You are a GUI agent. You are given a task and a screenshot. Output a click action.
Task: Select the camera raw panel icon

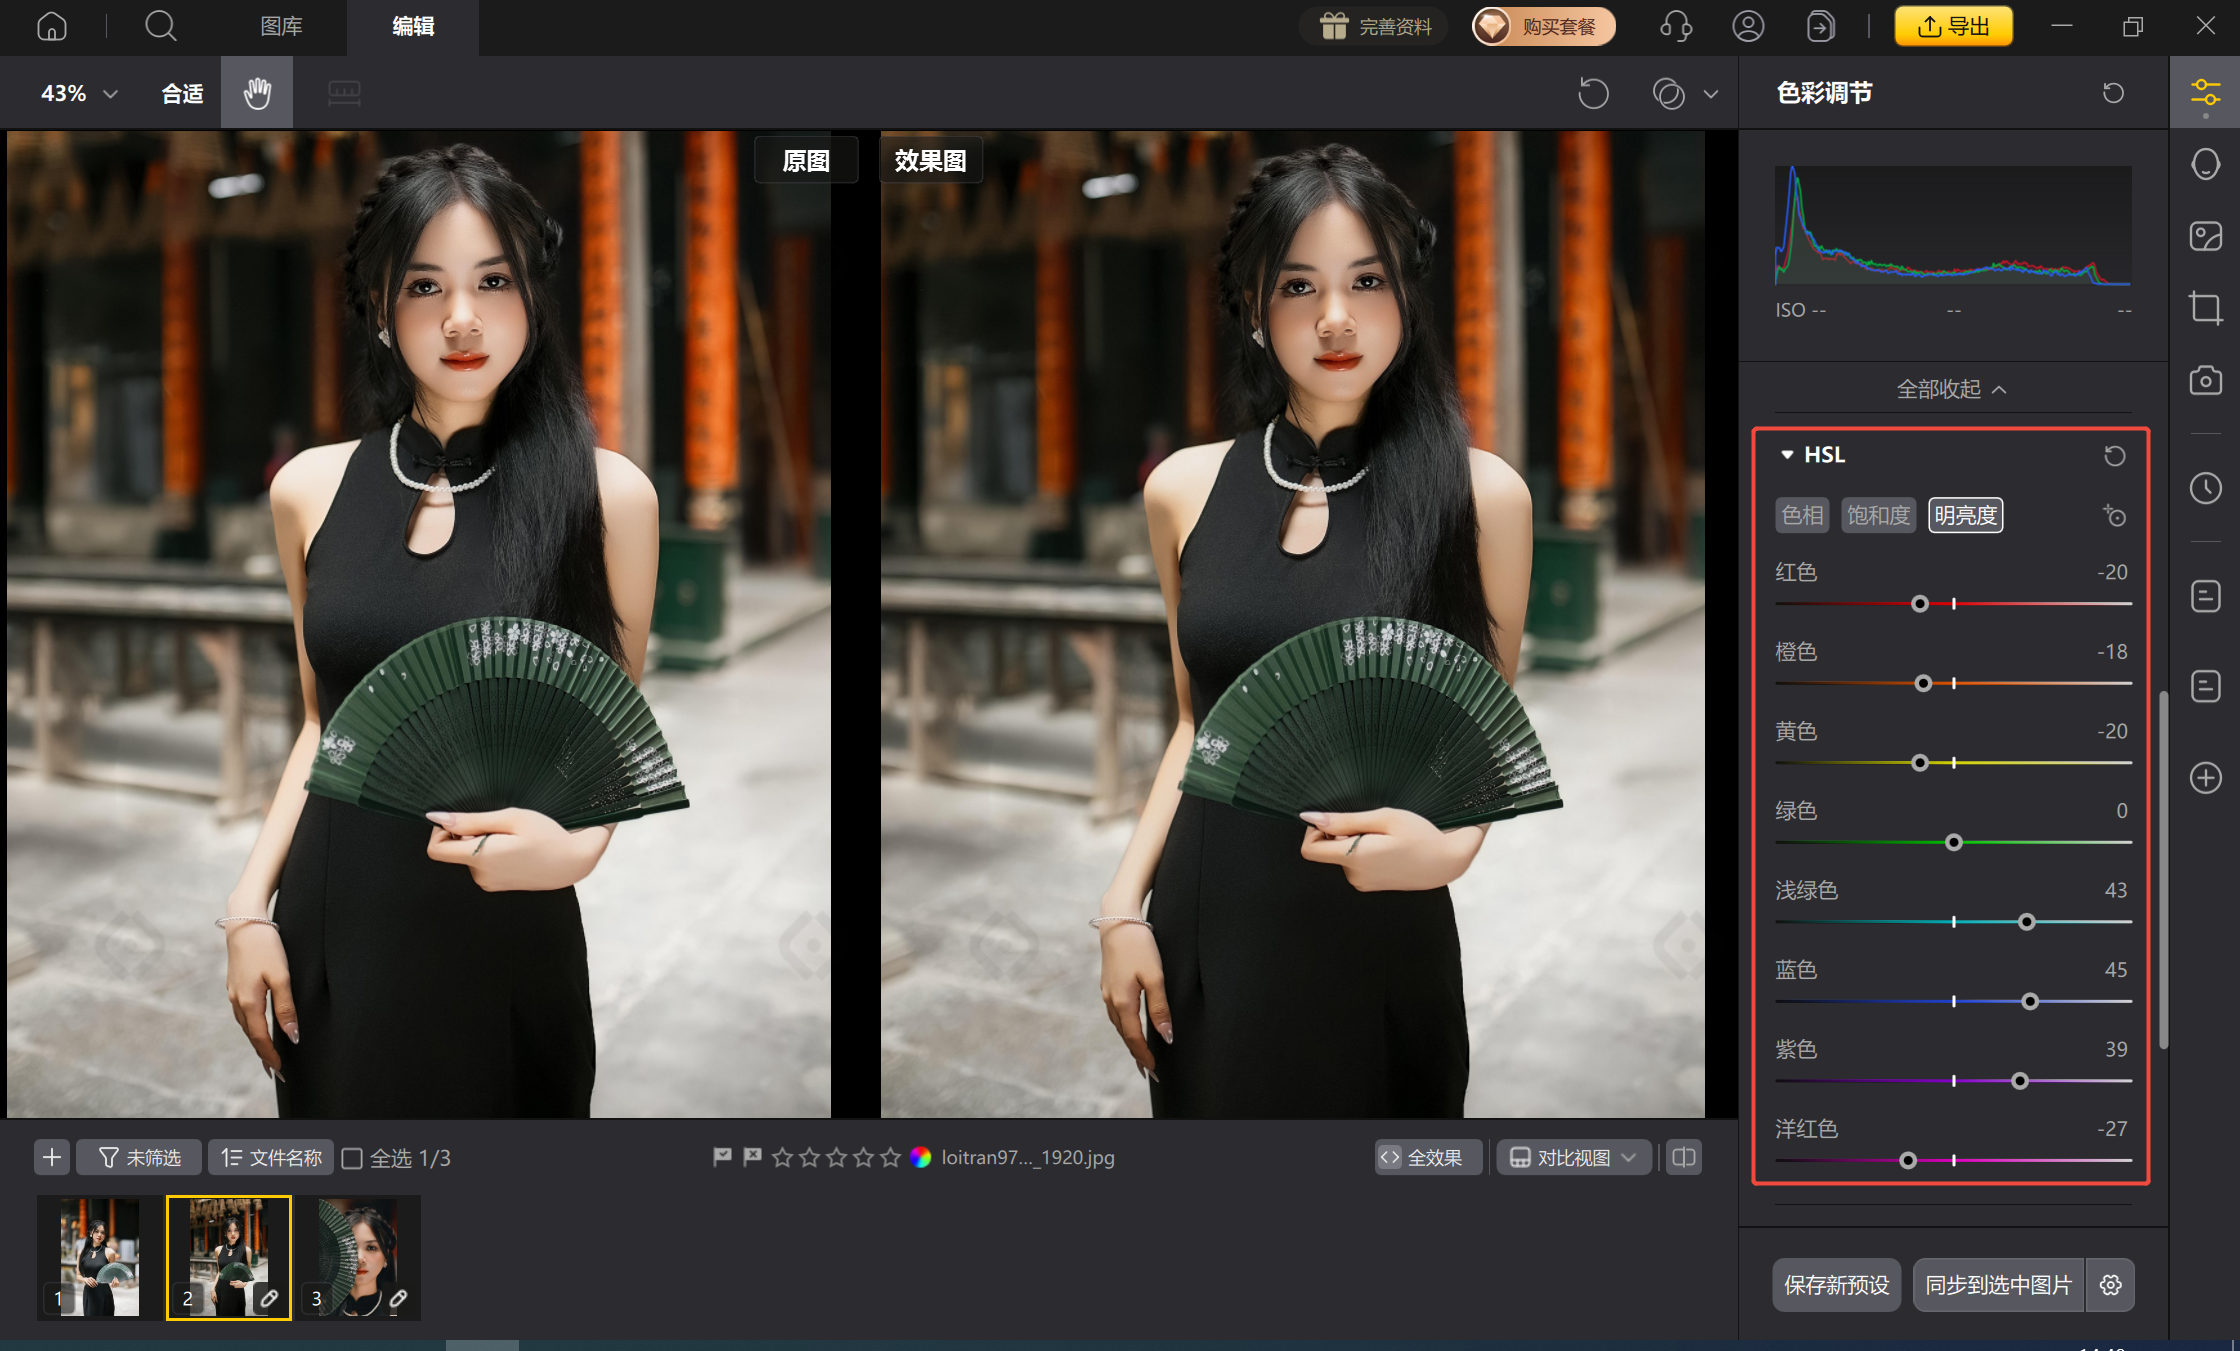pyautogui.click(x=2206, y=380)
